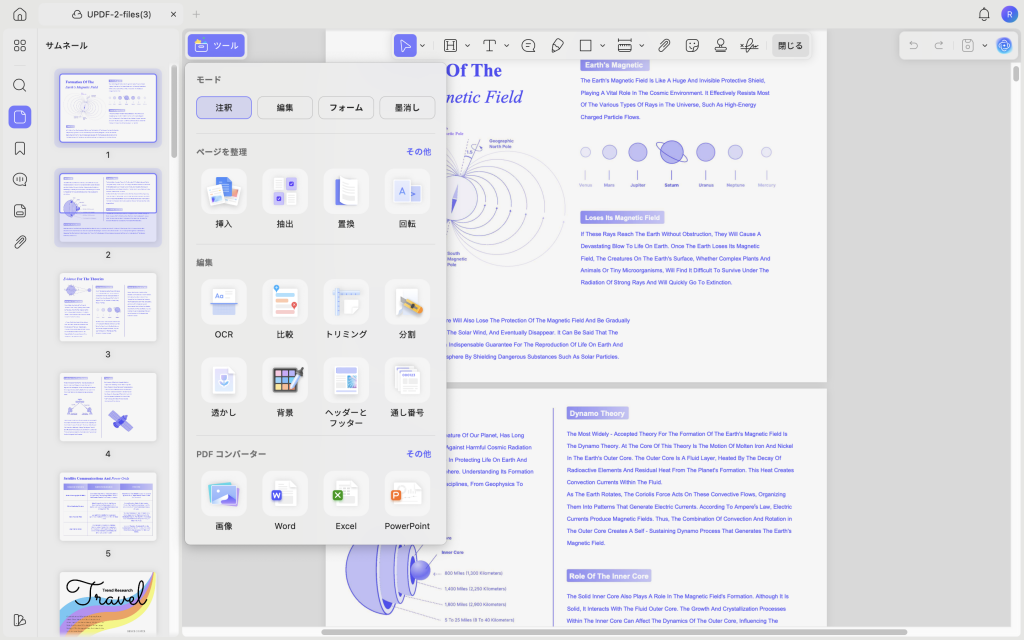Select the thumbnails panel icon
1024x640 pixels.
click(20, 117)
